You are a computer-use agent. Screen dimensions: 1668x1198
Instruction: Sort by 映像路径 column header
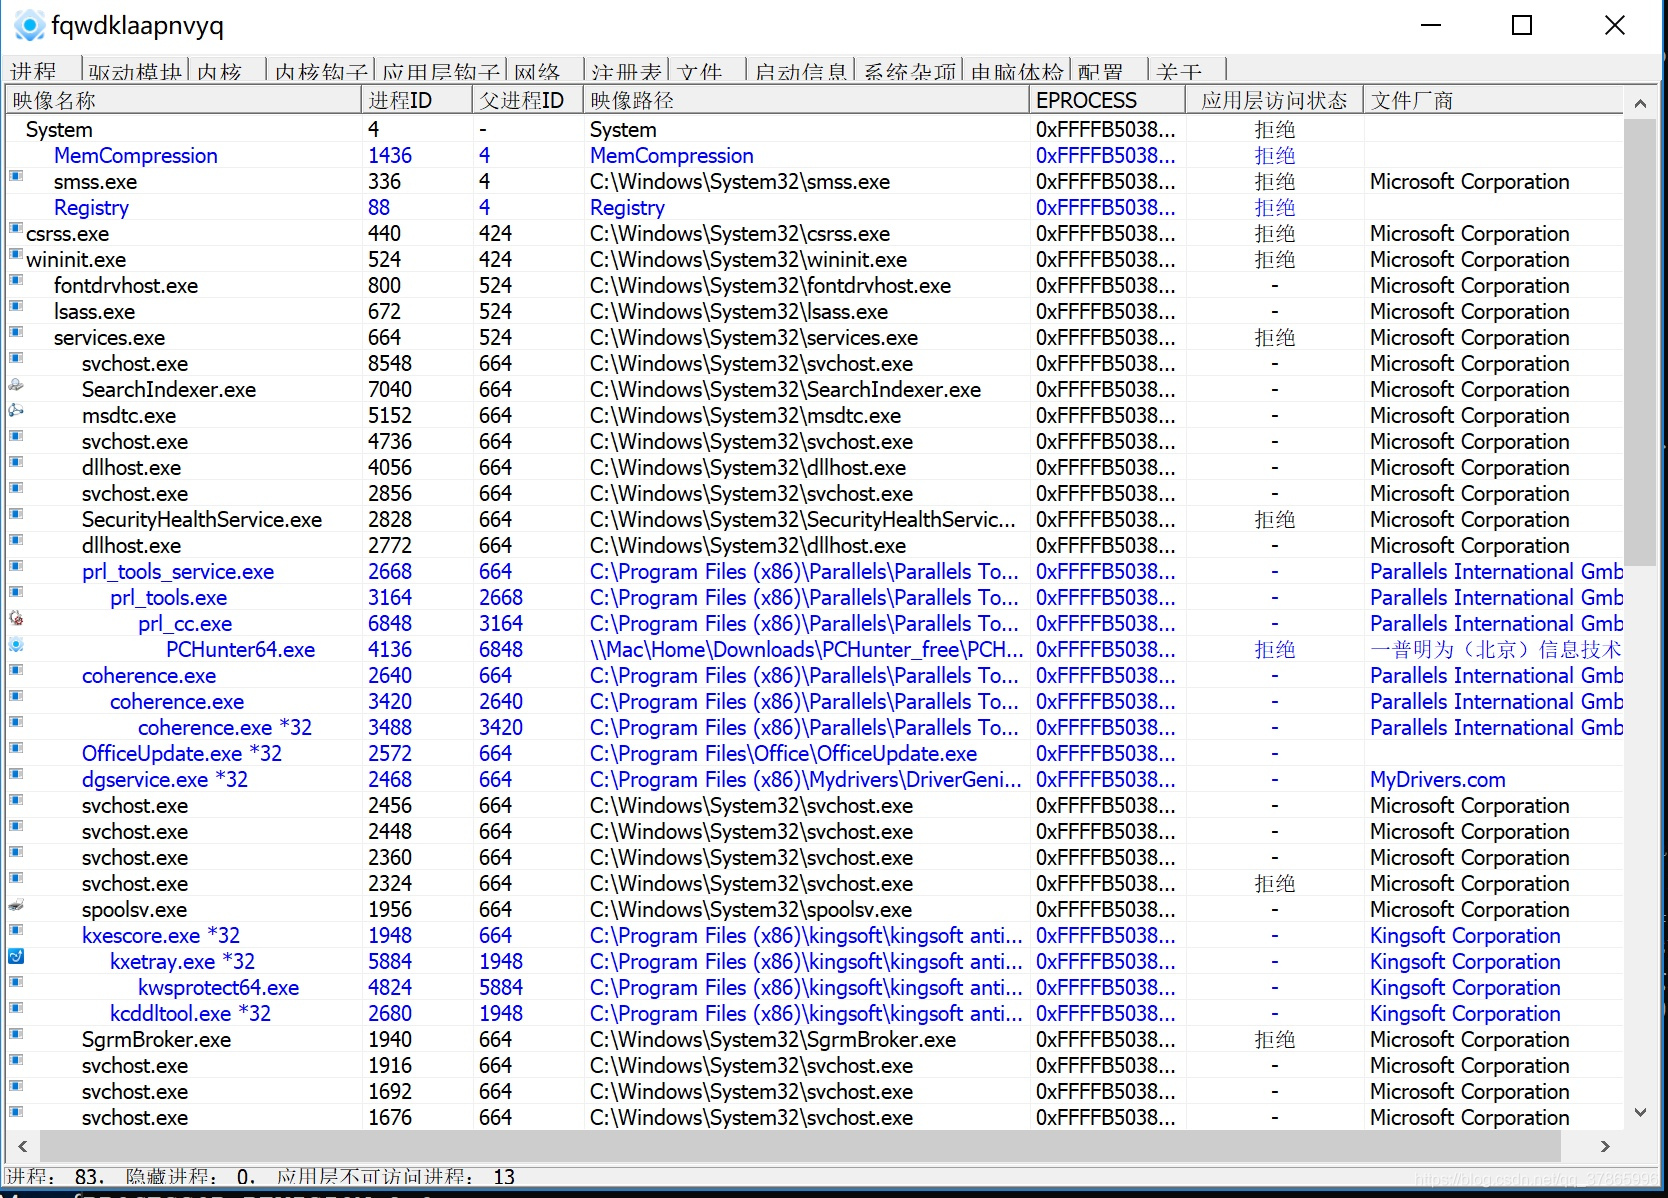pyautogui.click(x=806, y=101)
